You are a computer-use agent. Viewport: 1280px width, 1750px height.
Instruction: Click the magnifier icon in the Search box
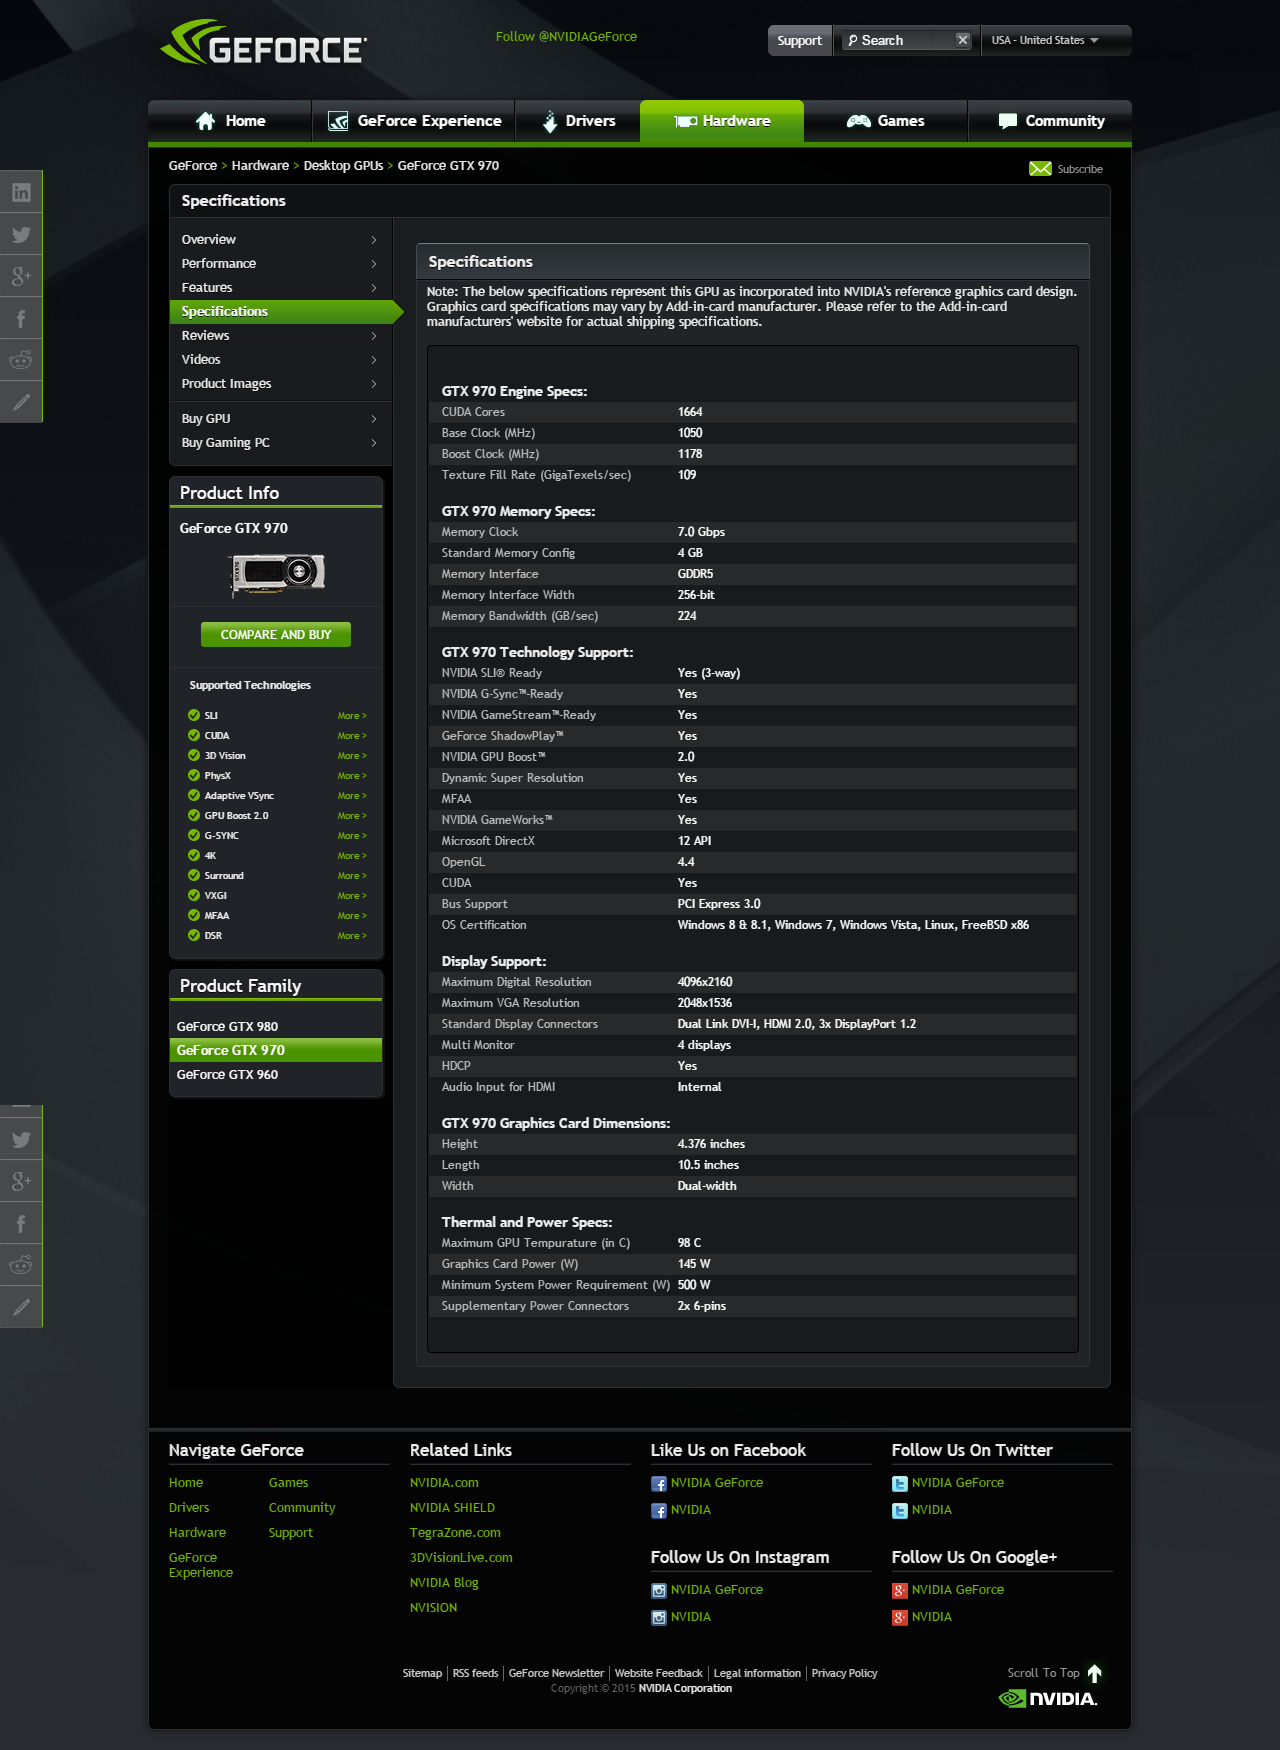[852, 41]
